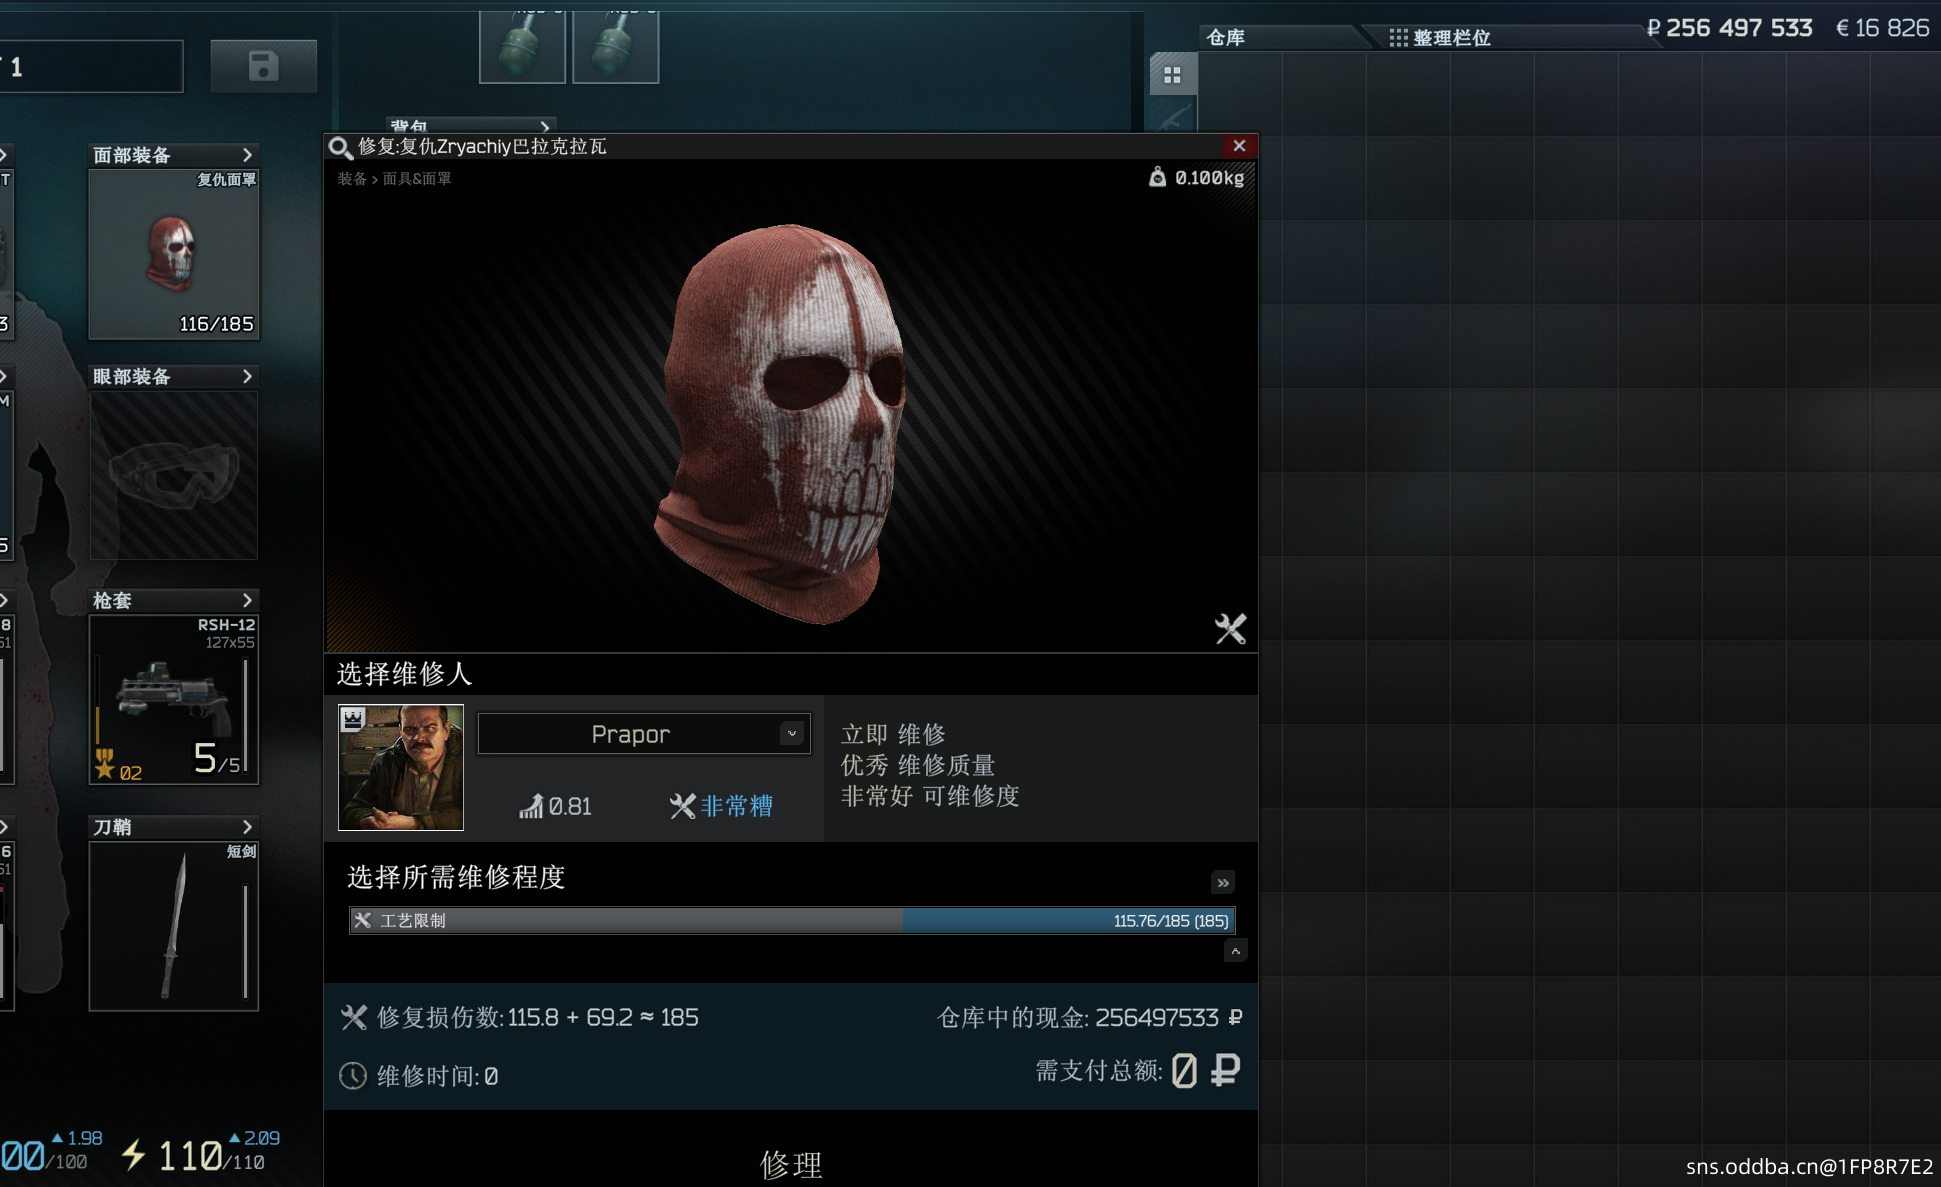Click the repair quality wrench icon

pos(682,806)
